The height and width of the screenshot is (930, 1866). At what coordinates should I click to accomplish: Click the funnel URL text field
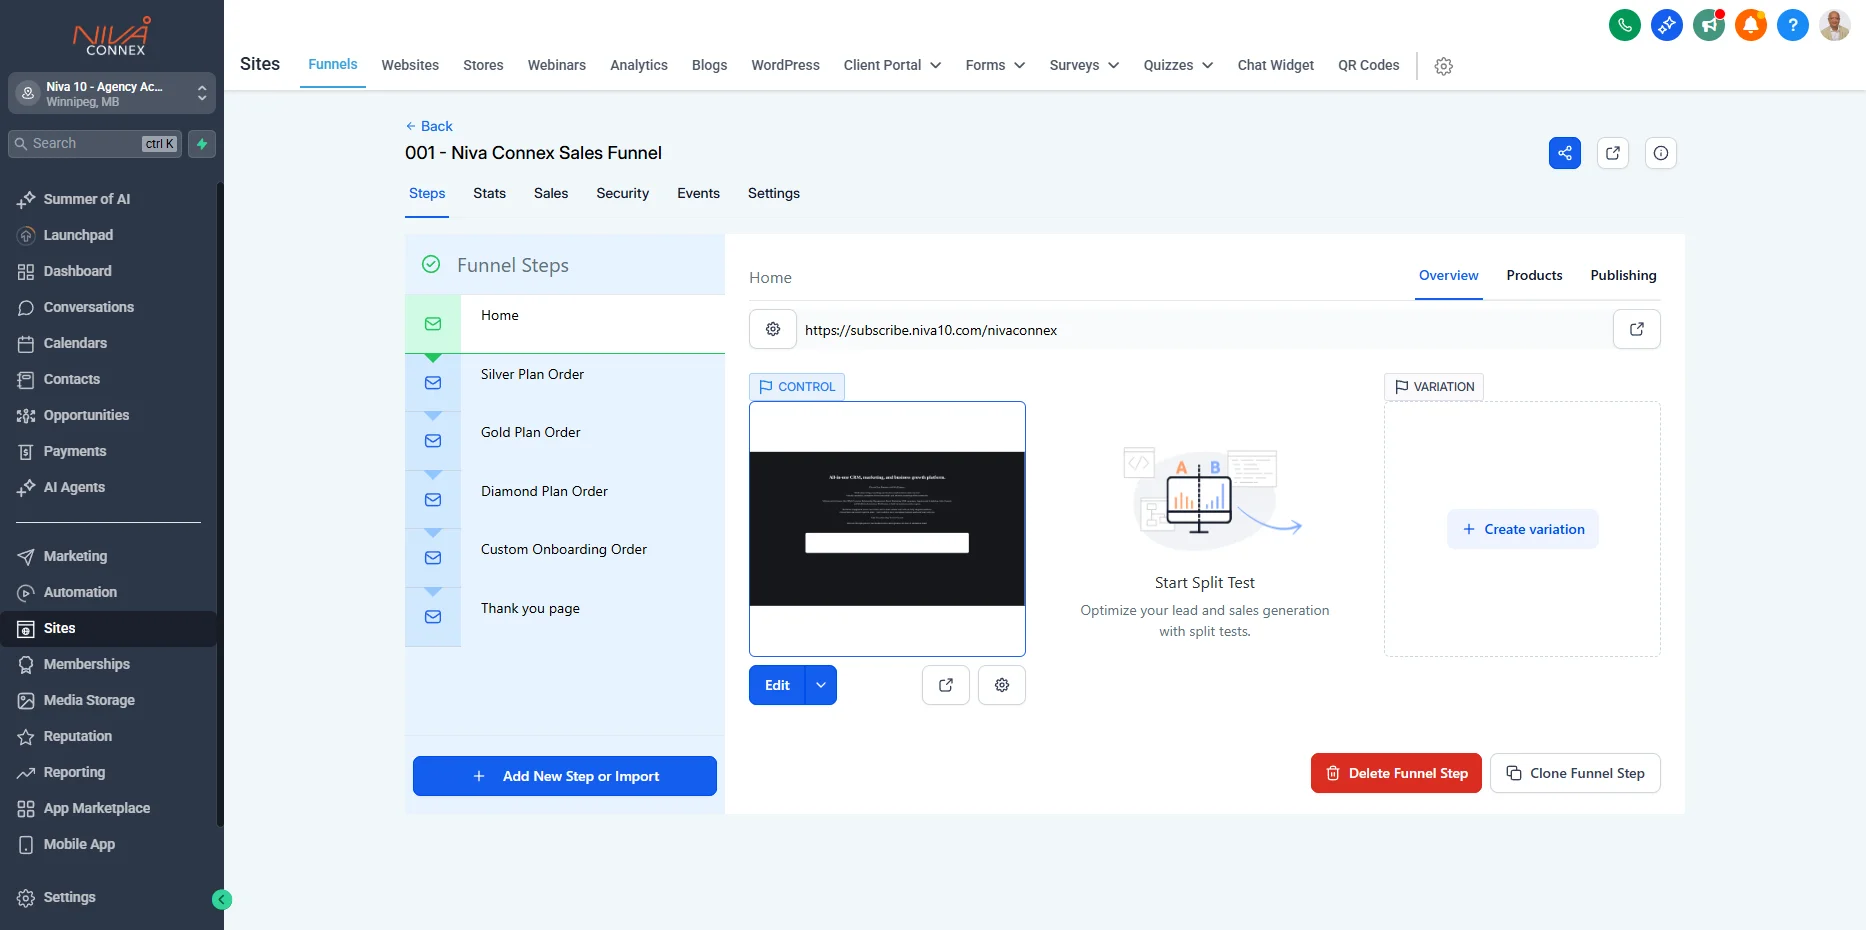[x=1204, y=330]
